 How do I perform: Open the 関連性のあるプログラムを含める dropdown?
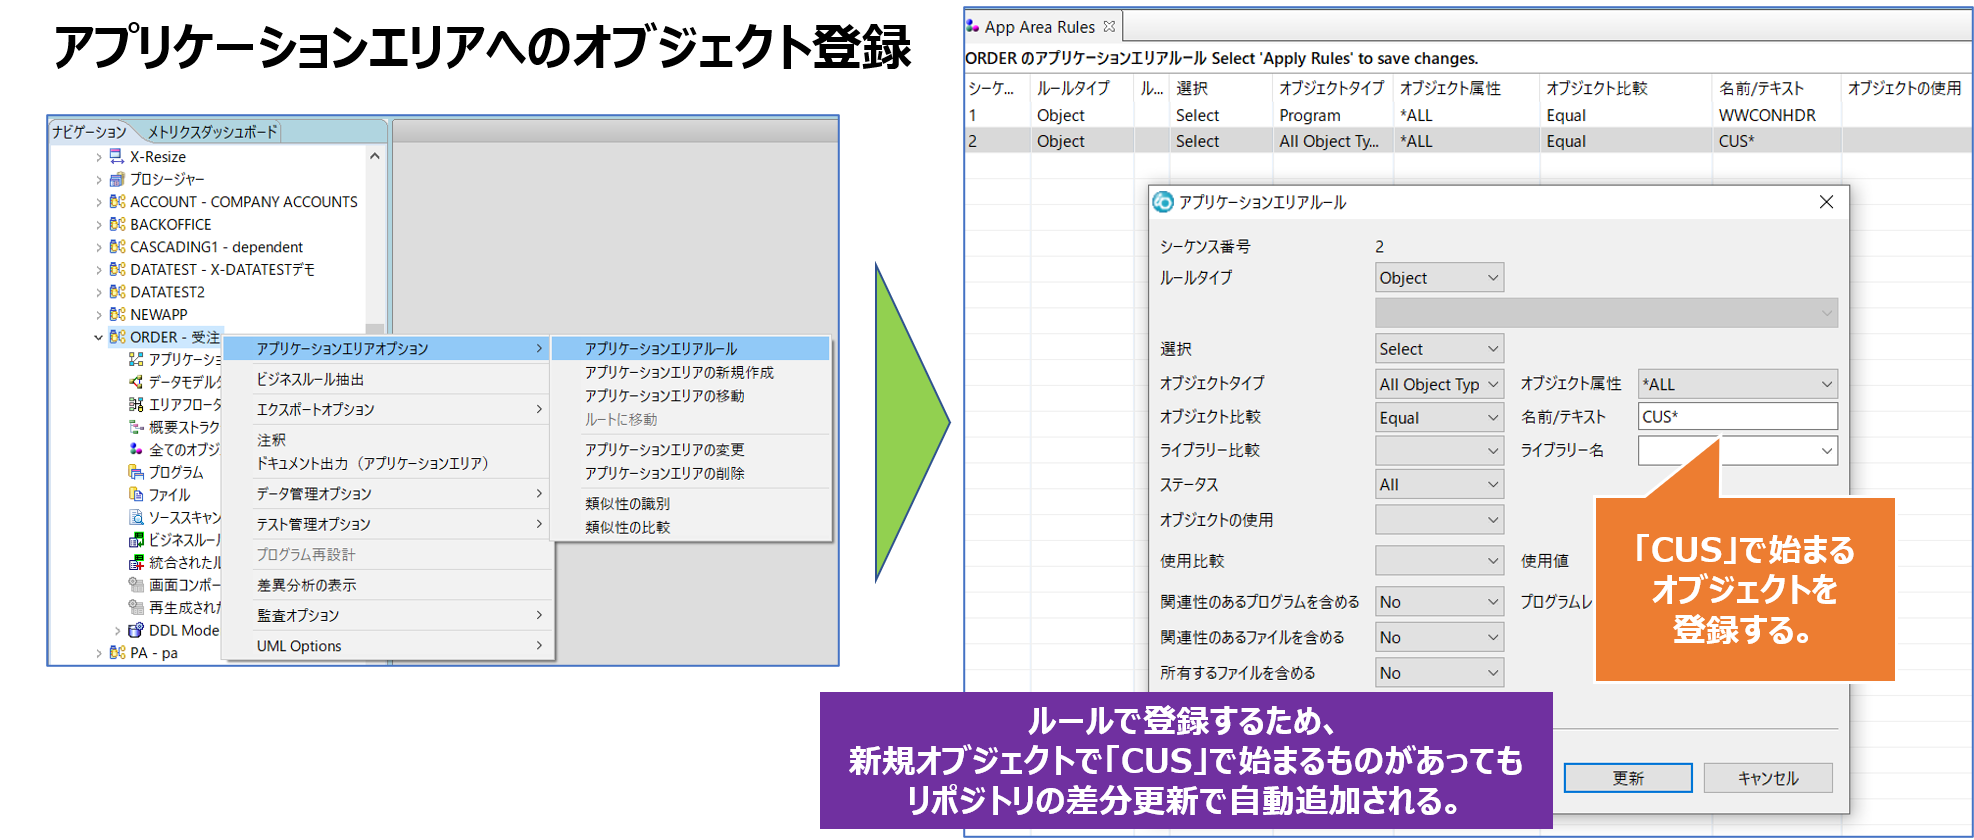tap(1439, 602)
